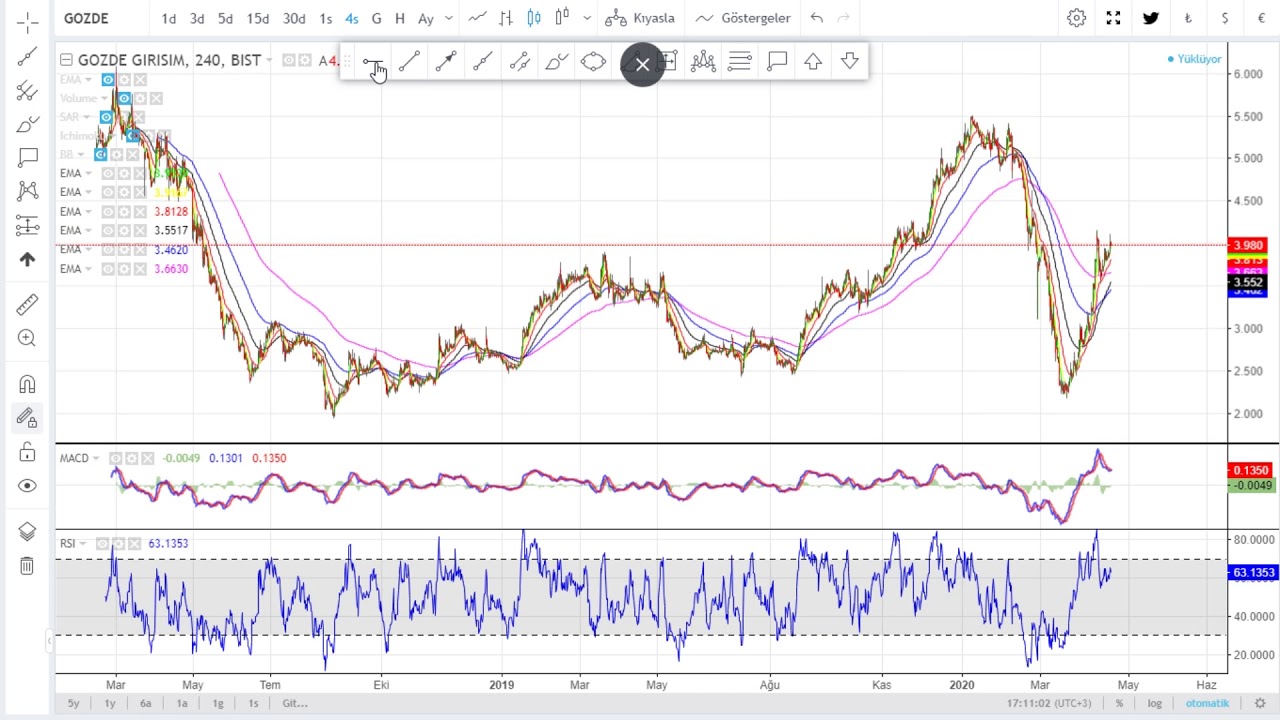This screenshot has width=1280, height=720.
Task: Open Git... go-to-date button
Action: pyautogui.click(x=295, y=703)
